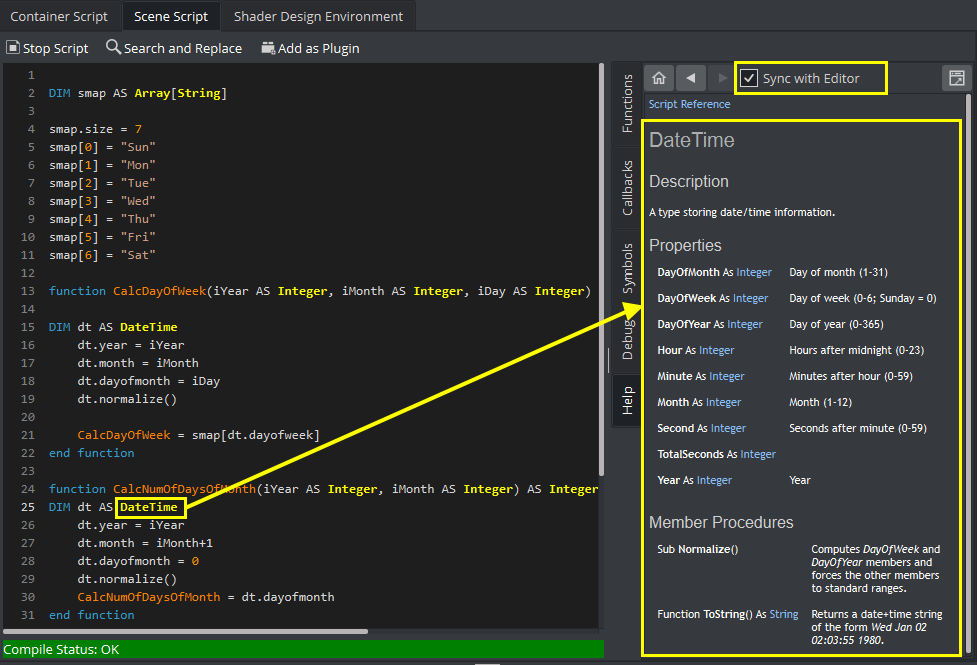This screenshot has width=977, height=665.
Task: Open help in external window
Action: coord(956,78)
